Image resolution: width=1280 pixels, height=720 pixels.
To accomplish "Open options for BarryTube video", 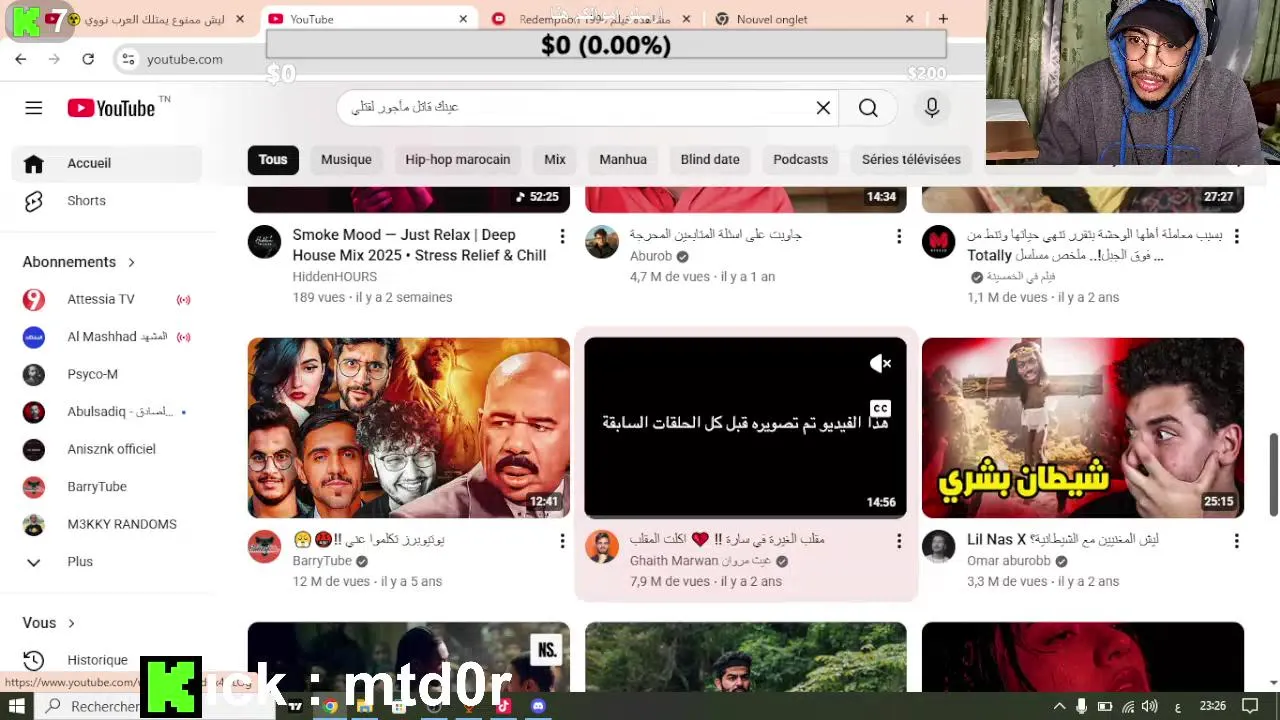I will coord(562,541).
